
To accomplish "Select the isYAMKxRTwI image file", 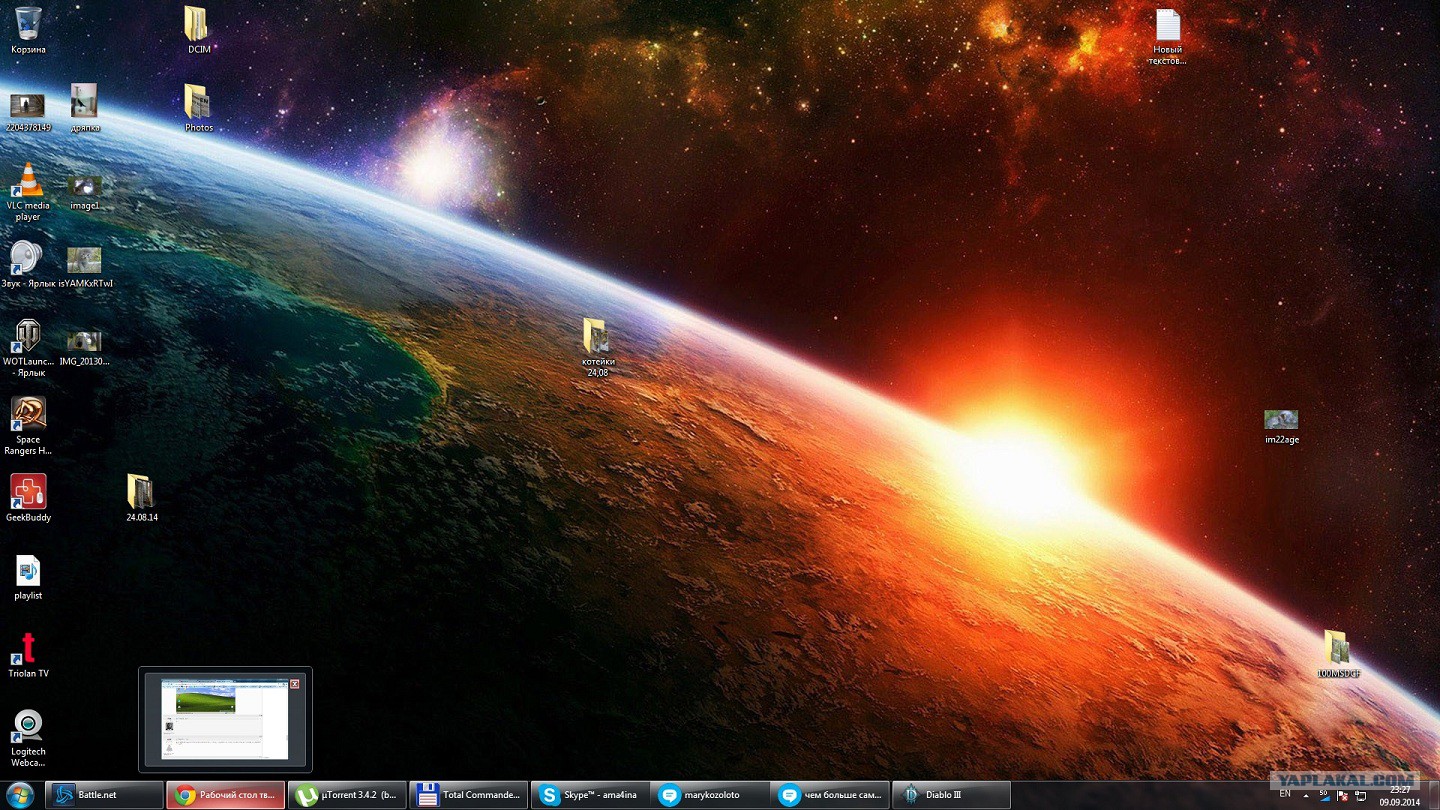I will point(85,266).
